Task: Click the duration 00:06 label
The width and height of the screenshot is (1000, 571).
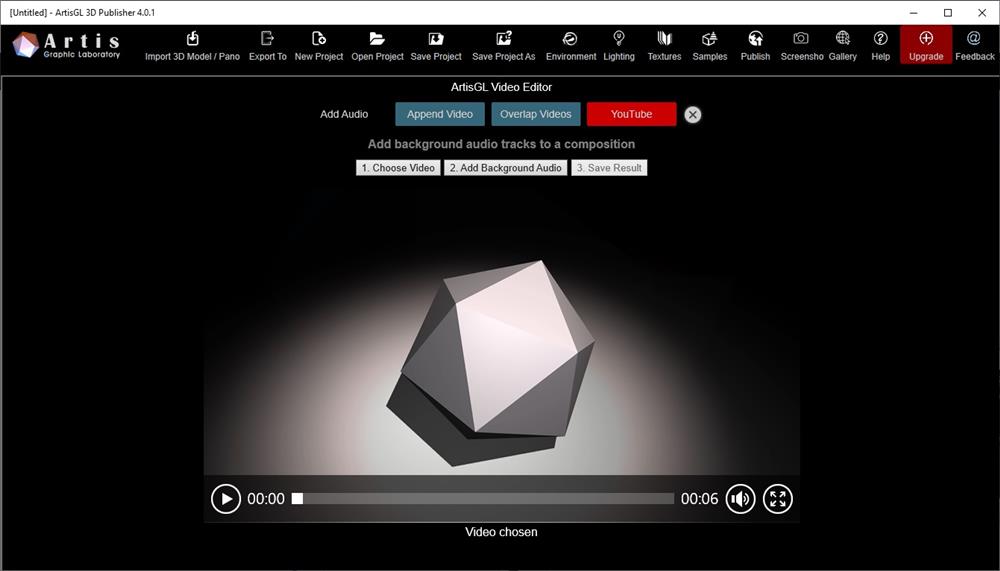Action: [700, 499]
